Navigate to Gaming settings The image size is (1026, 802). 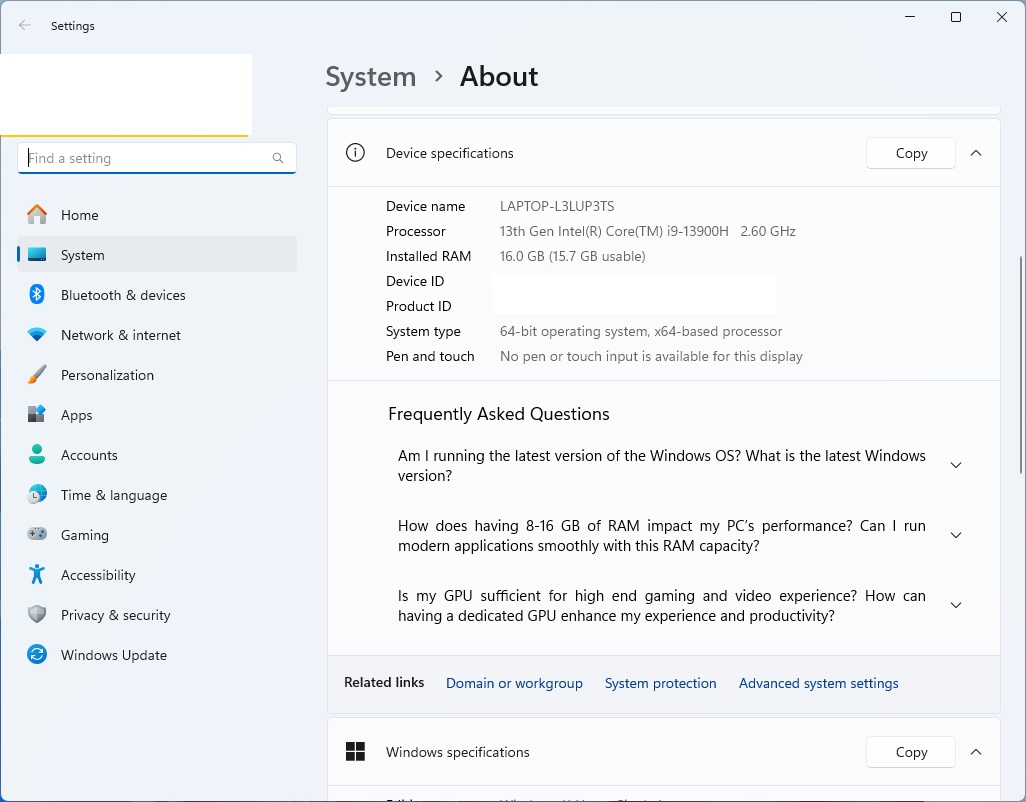pyautogui.click(x=157, y=534)
